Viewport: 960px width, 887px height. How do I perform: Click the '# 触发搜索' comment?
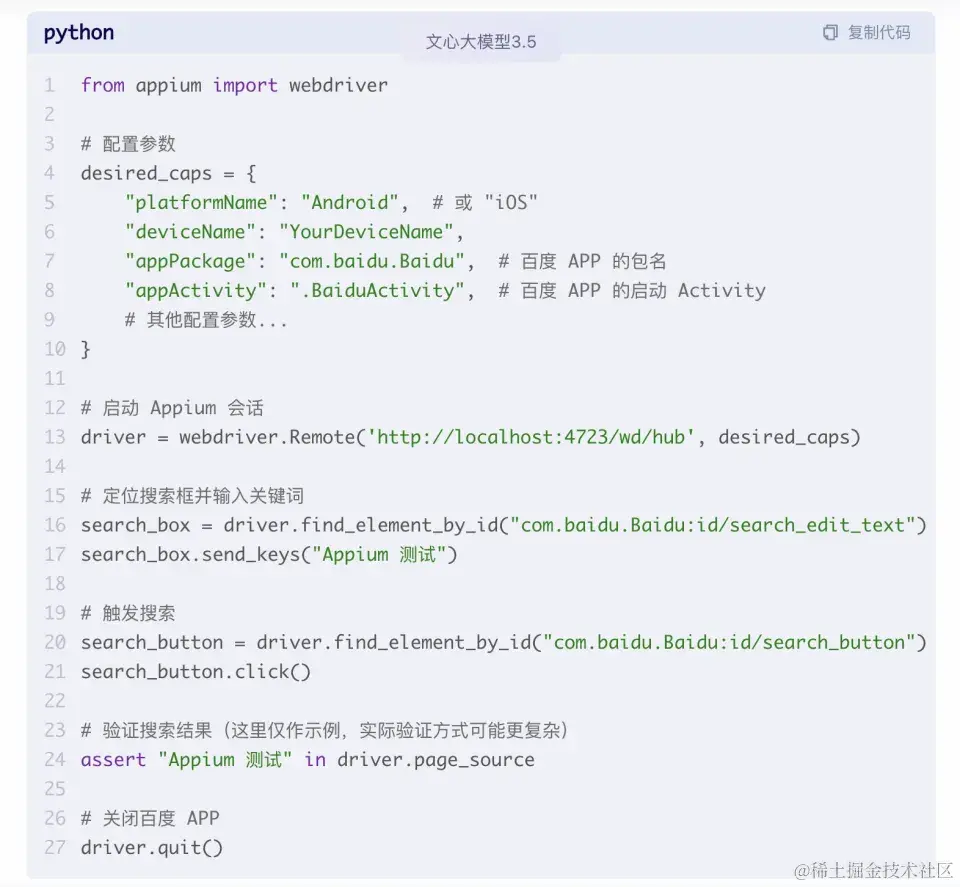128,613
